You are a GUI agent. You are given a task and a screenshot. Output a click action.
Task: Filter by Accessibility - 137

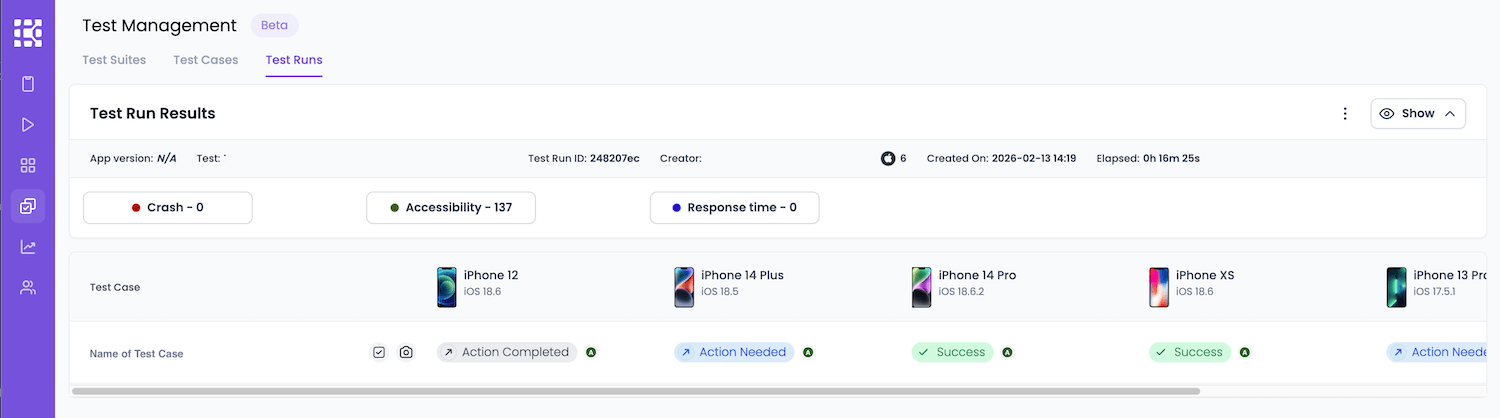(451, 208)
